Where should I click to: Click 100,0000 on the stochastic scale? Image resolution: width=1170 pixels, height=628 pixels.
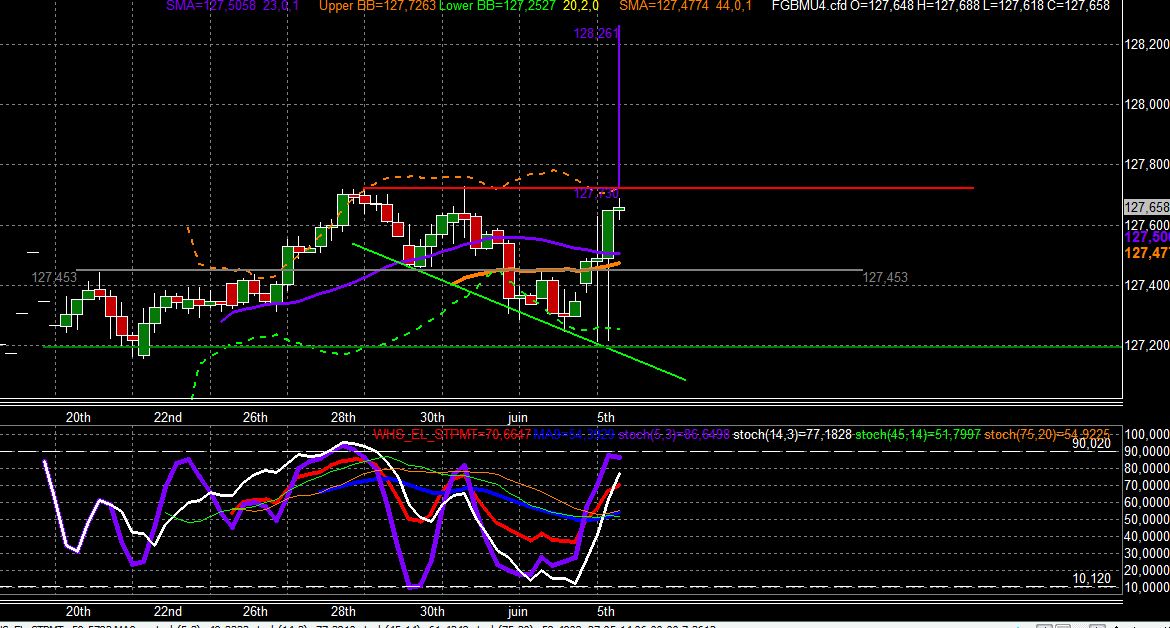point(1147,434)
